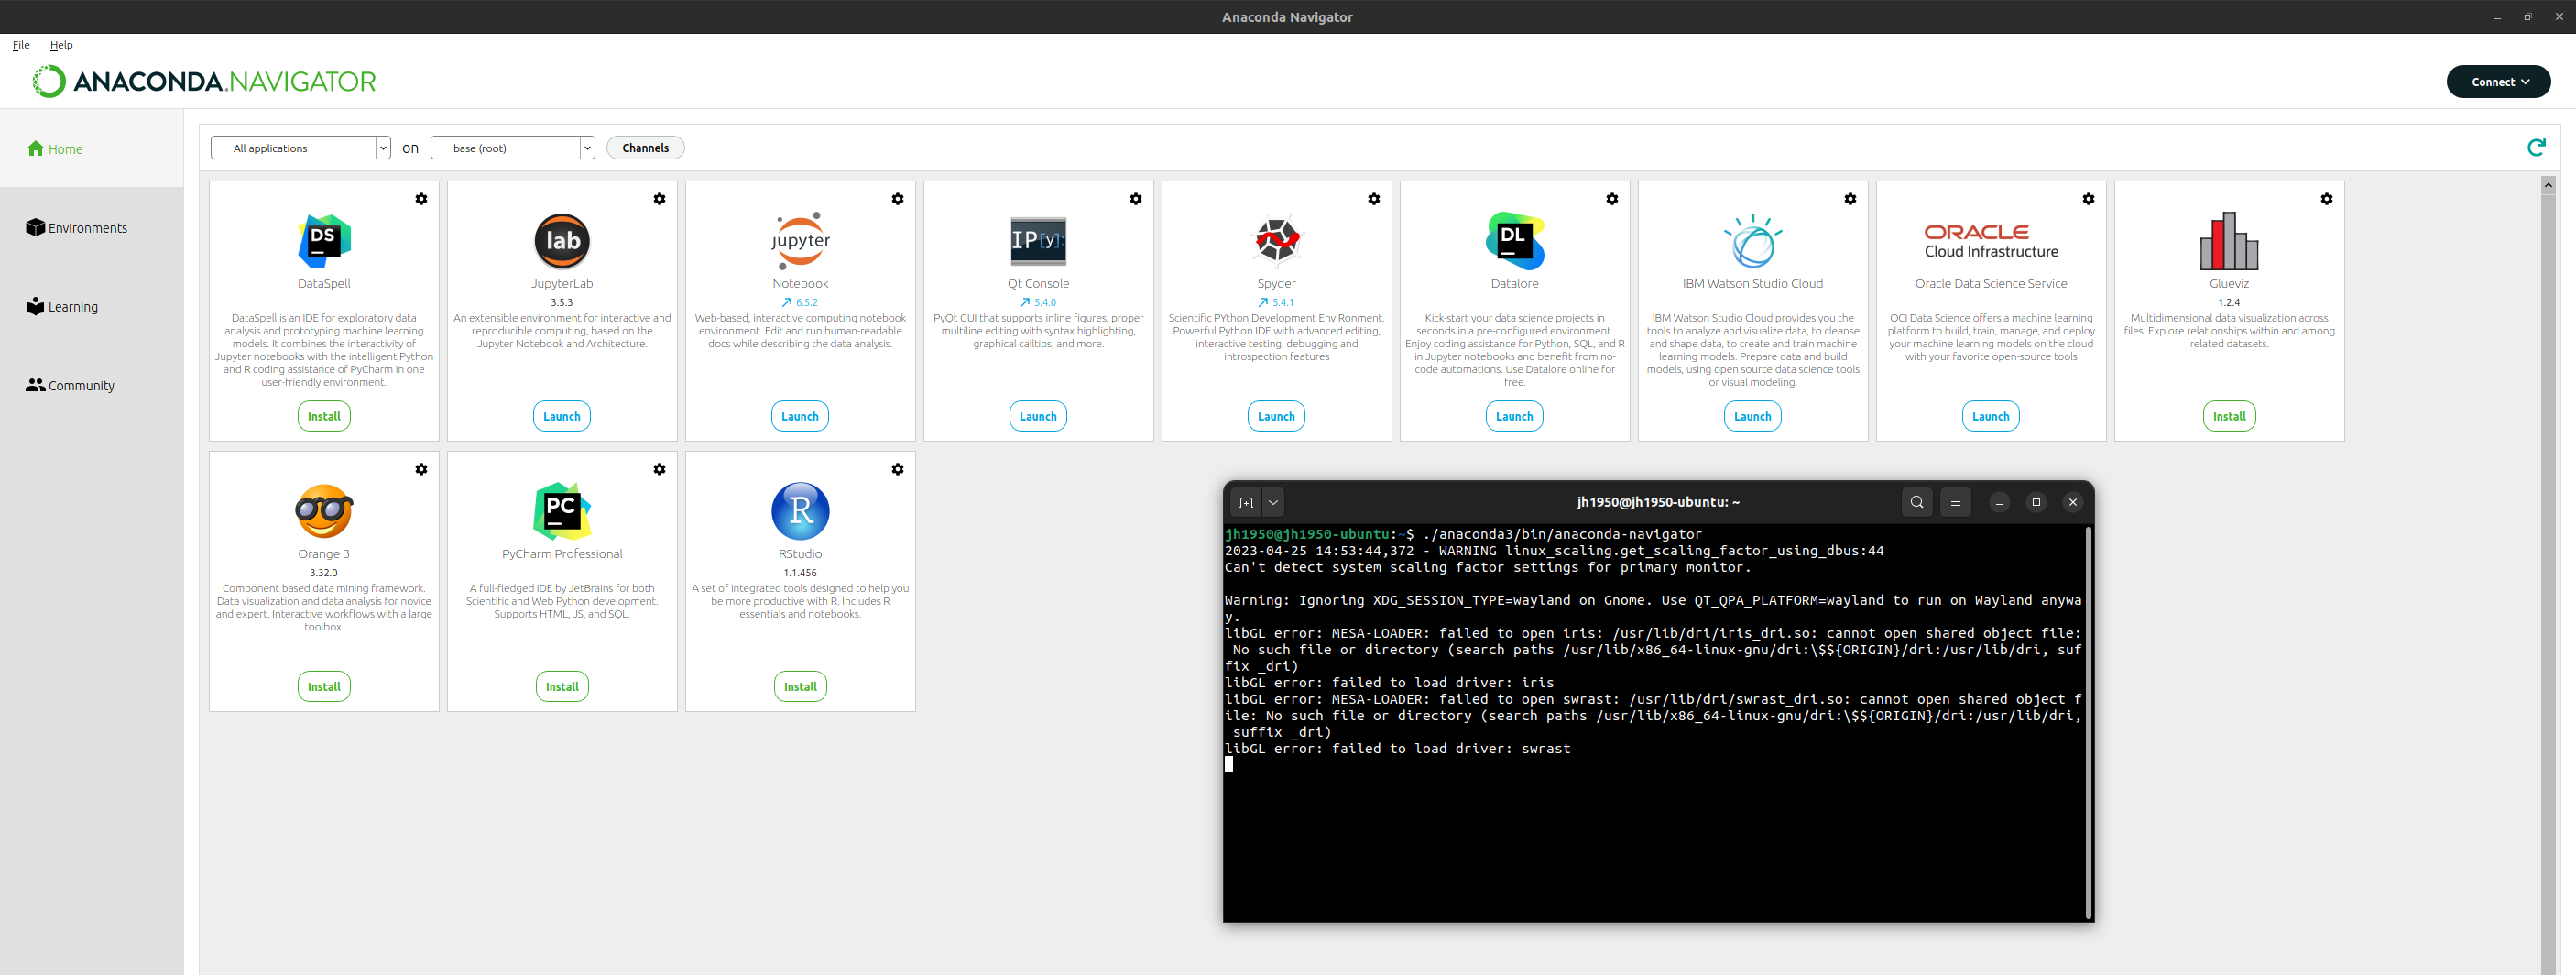Click the terminal search icon

[x=1916, y=502]
